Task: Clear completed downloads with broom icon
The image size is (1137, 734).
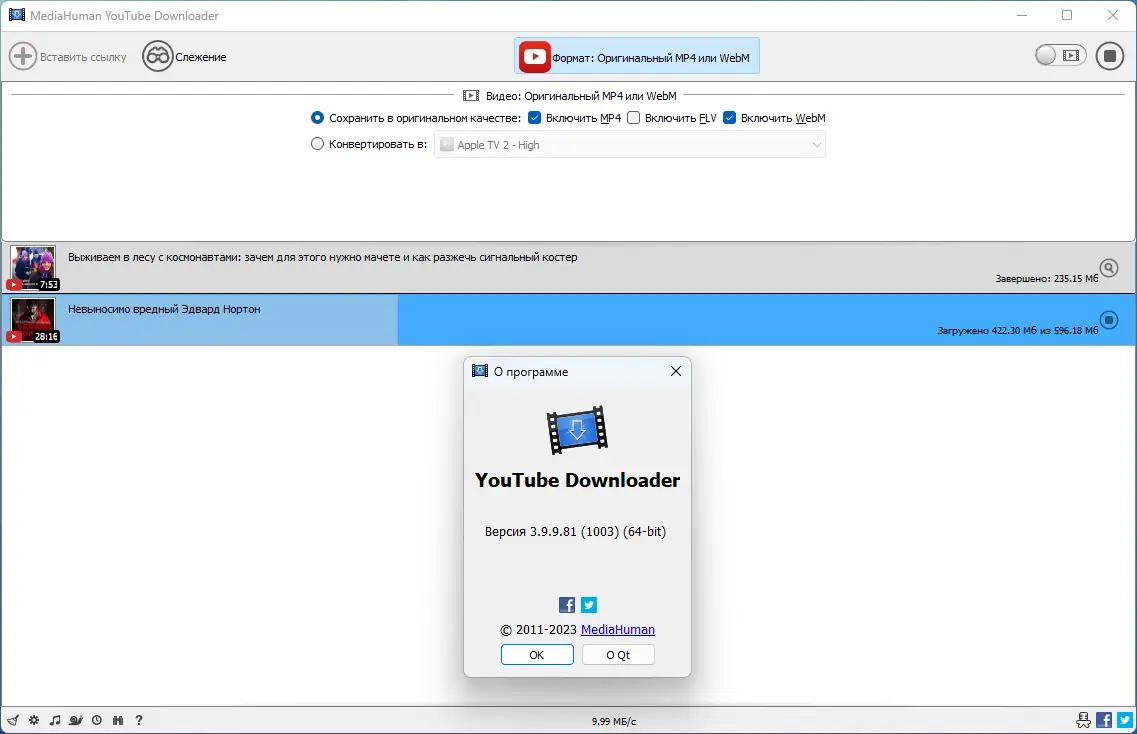Action: click(x=13, y=719)
